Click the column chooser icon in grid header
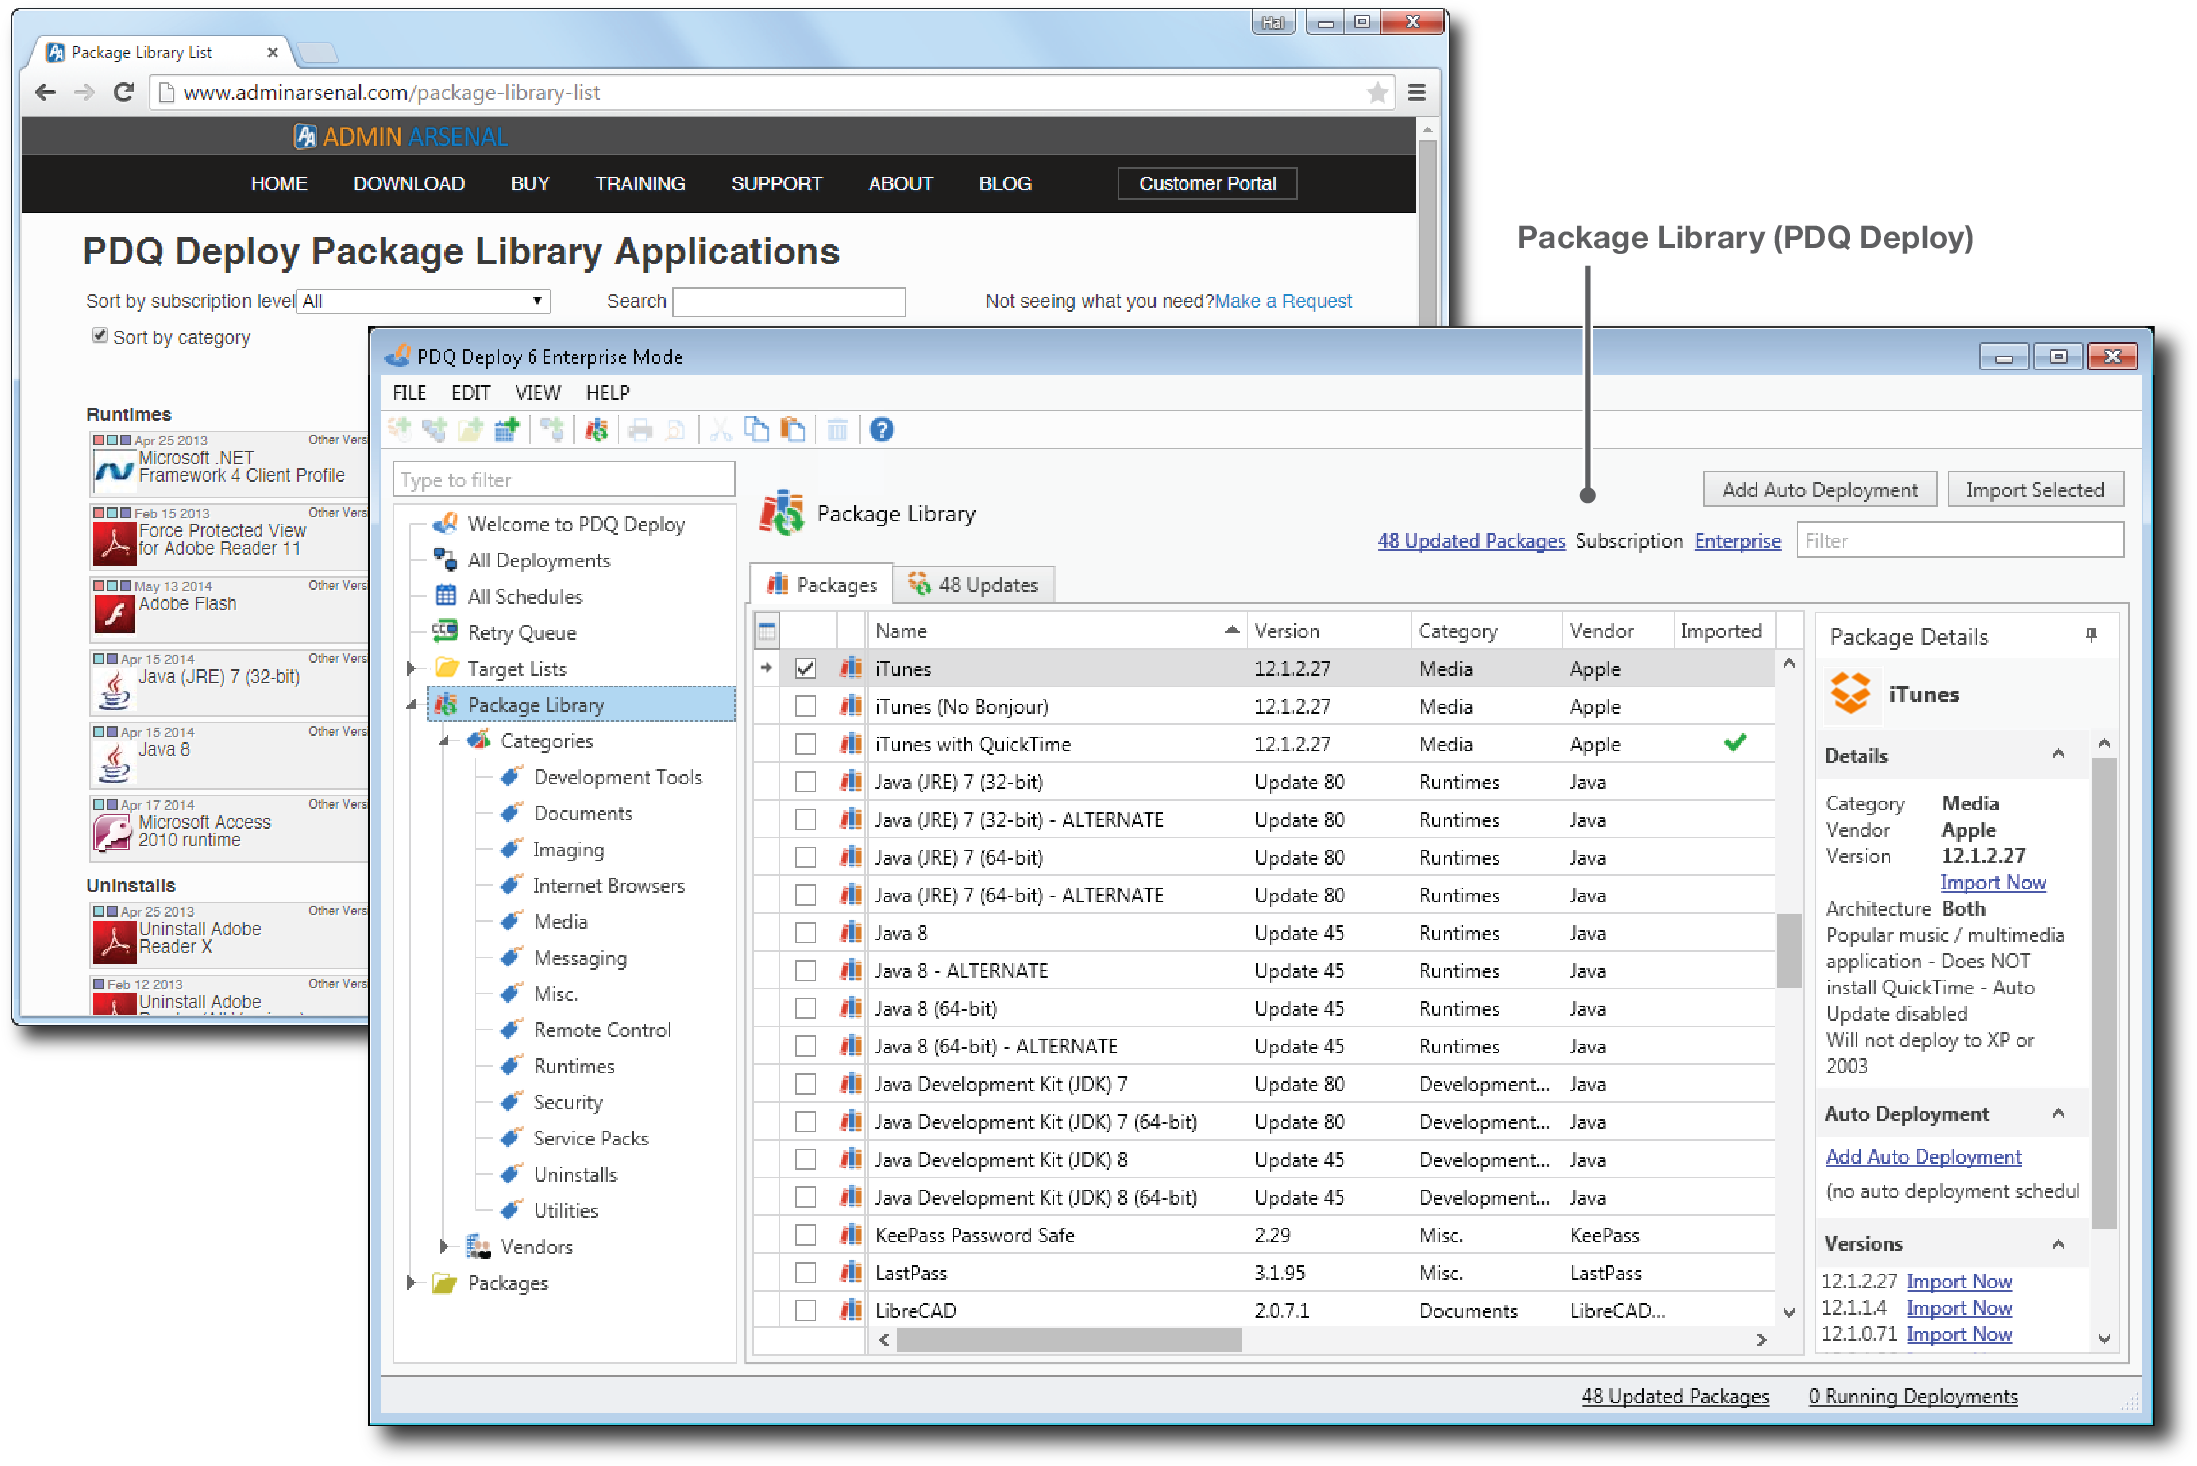This screenshot has width=2197, height=1466. (x=767, y=632)
